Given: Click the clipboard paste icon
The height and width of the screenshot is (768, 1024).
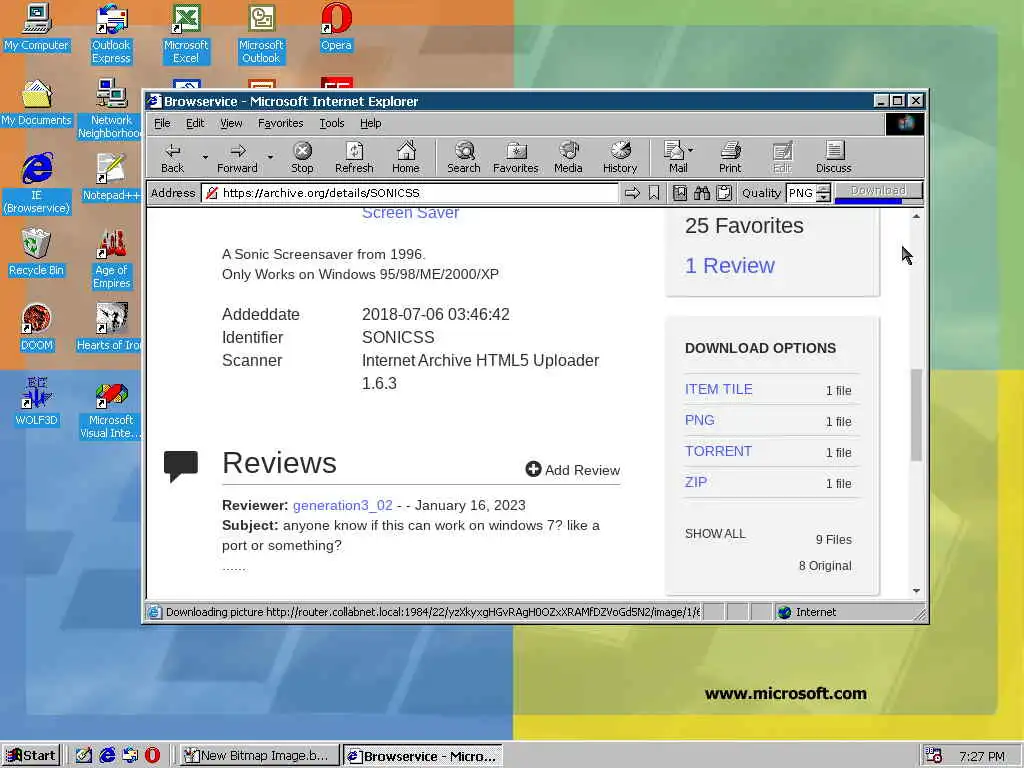Looking at the screenshot, I should 724,193.
